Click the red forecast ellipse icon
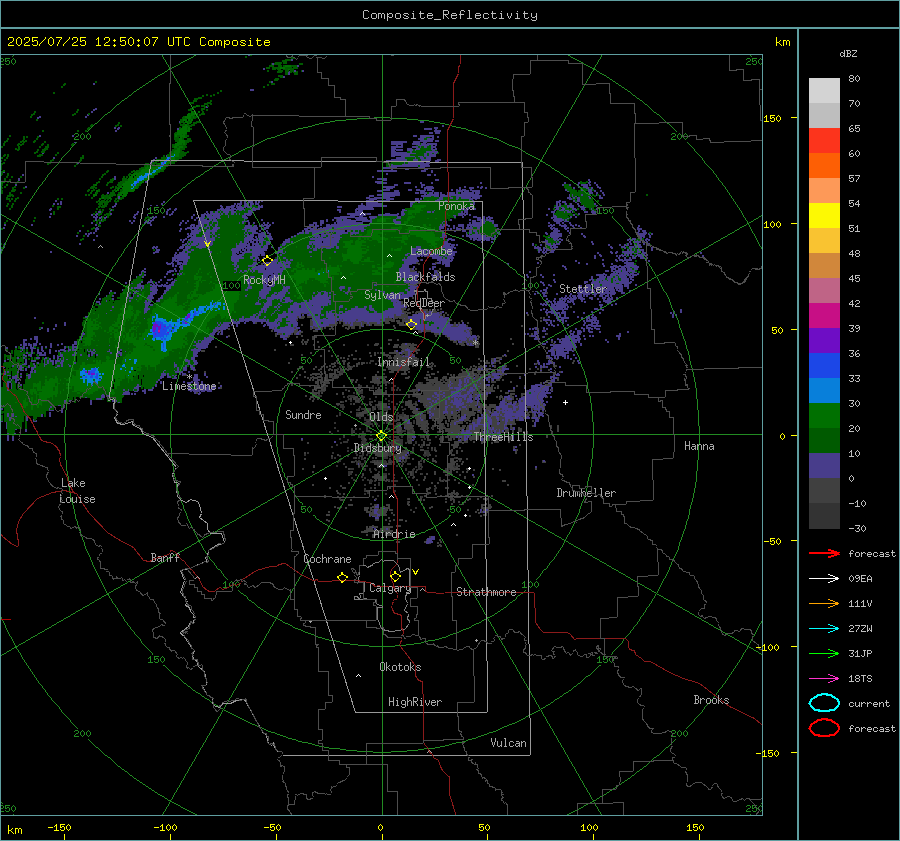The width and height of the screenshot is (900, 841). (x=824, y=728)
